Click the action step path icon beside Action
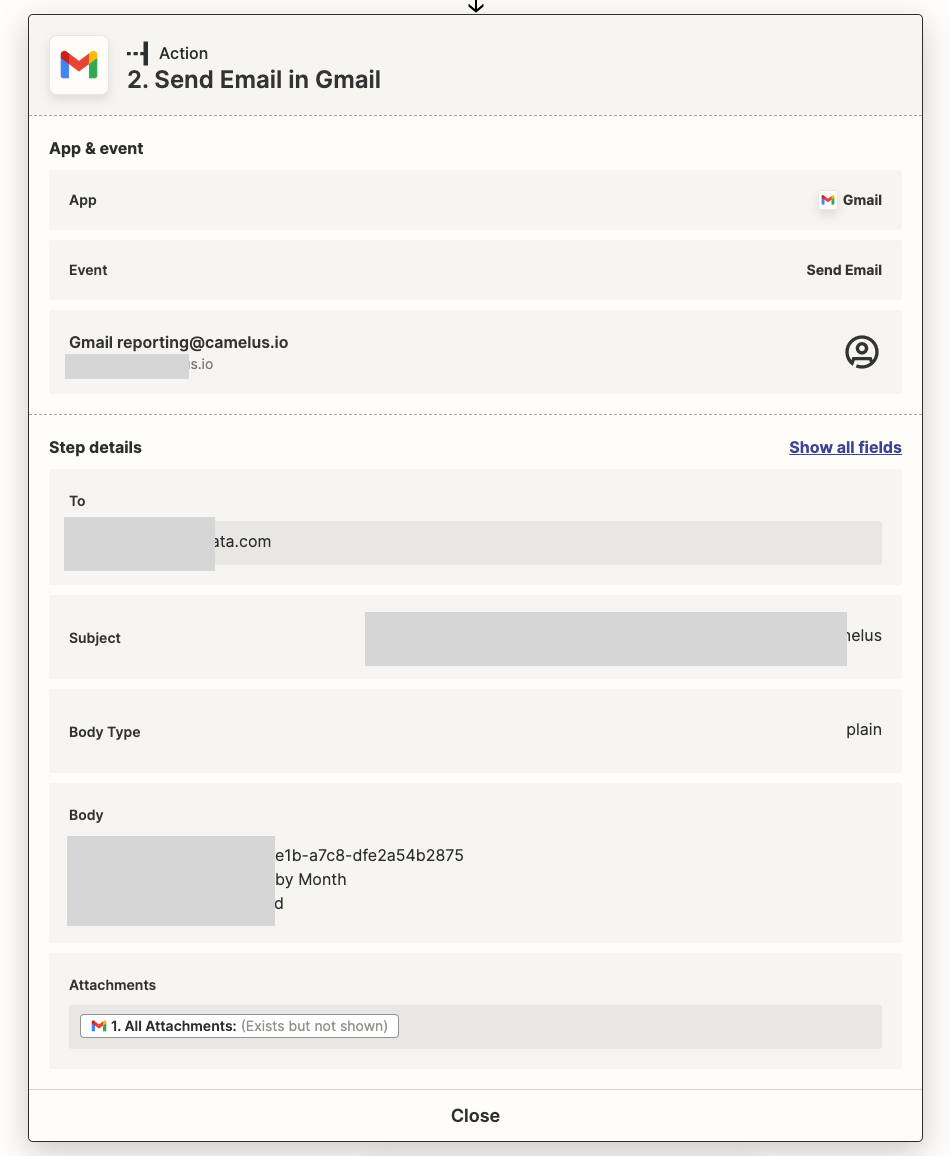Viewport: 950px width, 1156px height. click(138, 53)
